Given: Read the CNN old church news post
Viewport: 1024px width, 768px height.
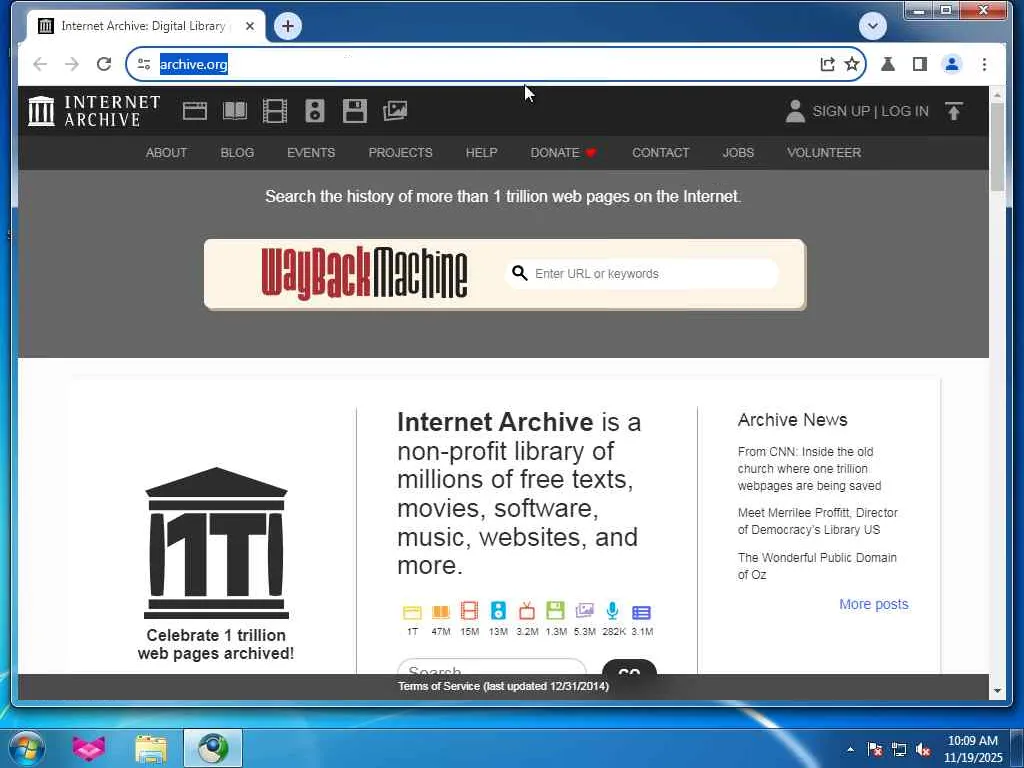Looking at the screenshot, I should click(x=809, y=468).
